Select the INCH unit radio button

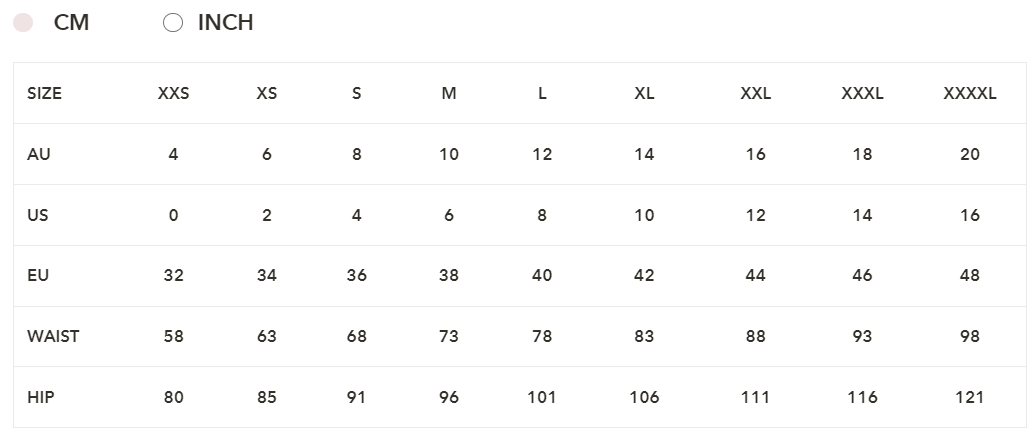[173, 23]
